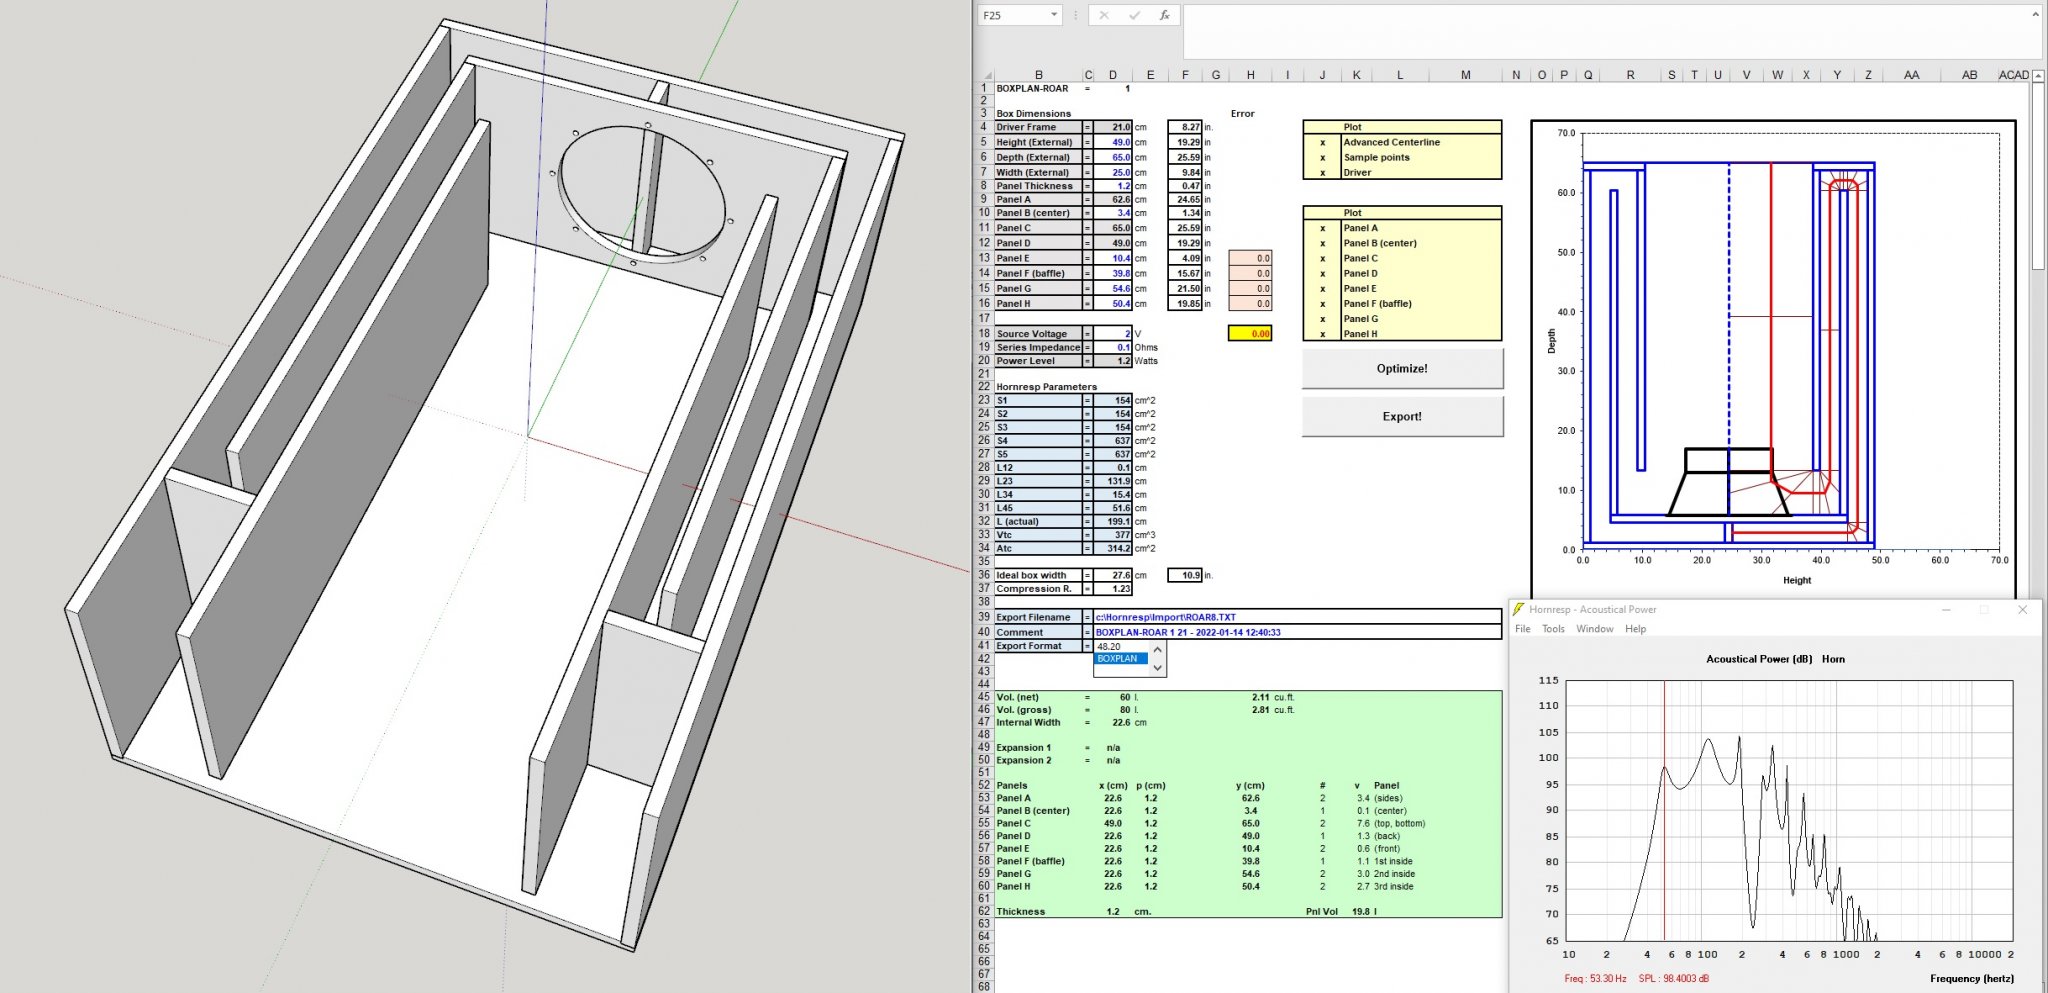Viewport: 2048px width, 993px height.
Task: Toggle the Panel H plot x mark
Action: [1322, 334]
